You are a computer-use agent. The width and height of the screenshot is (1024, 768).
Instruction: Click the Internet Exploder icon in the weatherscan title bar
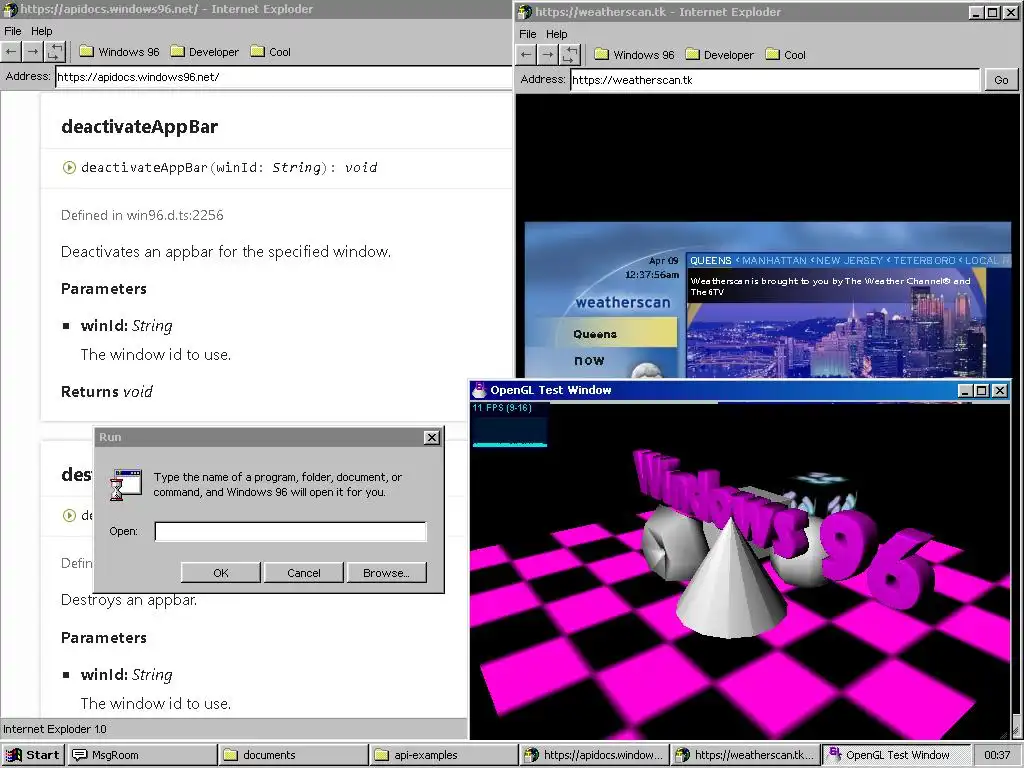point(525,12)
